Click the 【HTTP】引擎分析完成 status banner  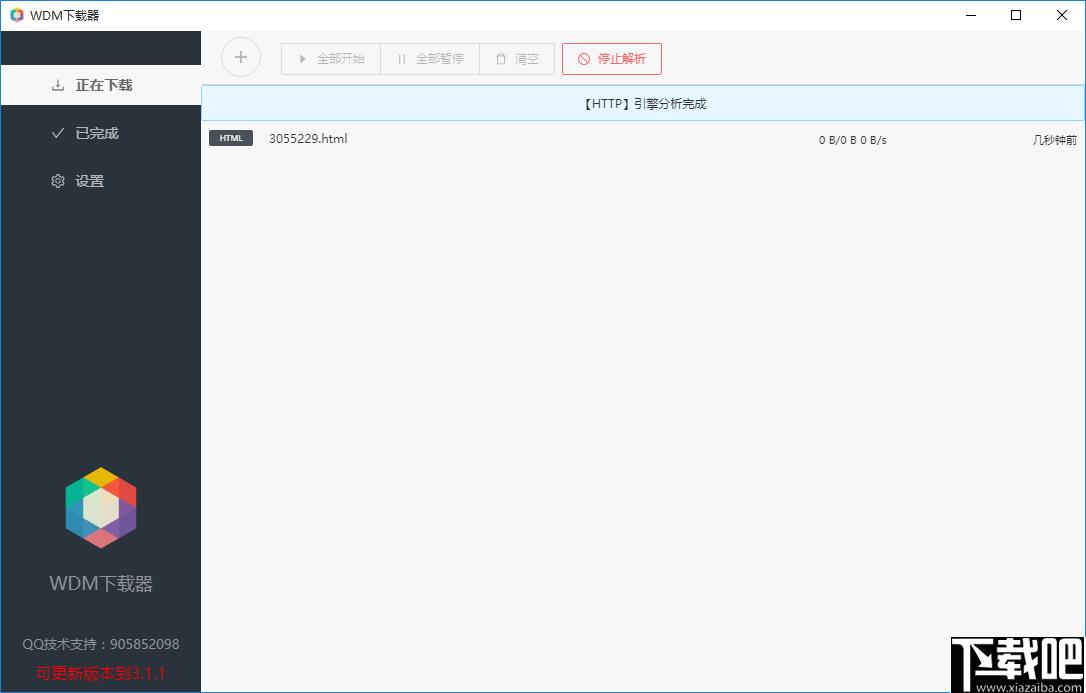coord(643,104)
